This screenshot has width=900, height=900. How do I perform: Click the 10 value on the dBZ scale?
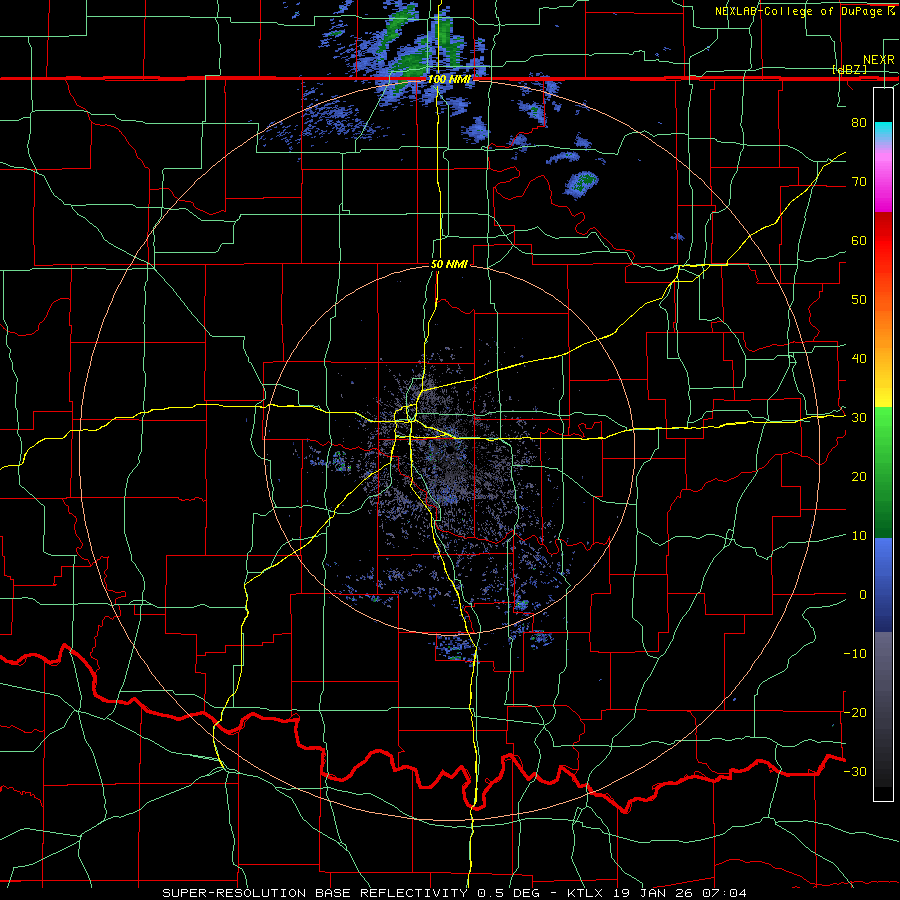(859, 536)
